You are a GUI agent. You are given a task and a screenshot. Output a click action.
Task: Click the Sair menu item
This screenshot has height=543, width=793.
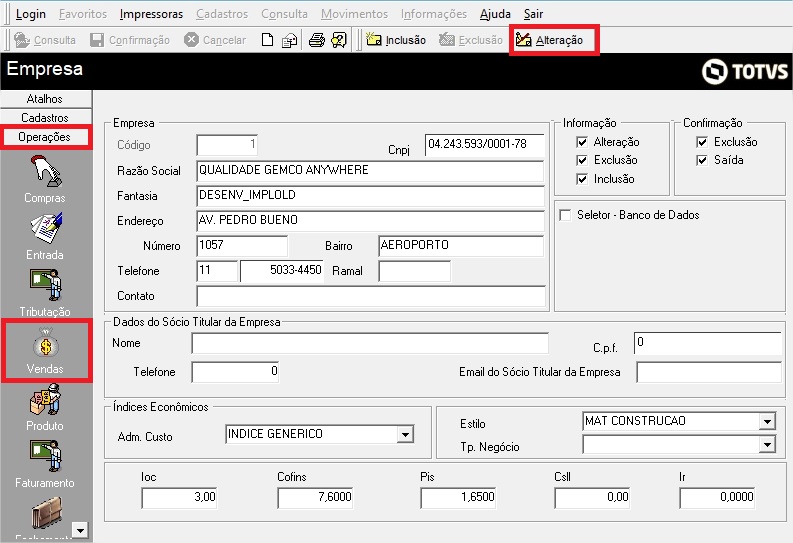coord(534,14)
